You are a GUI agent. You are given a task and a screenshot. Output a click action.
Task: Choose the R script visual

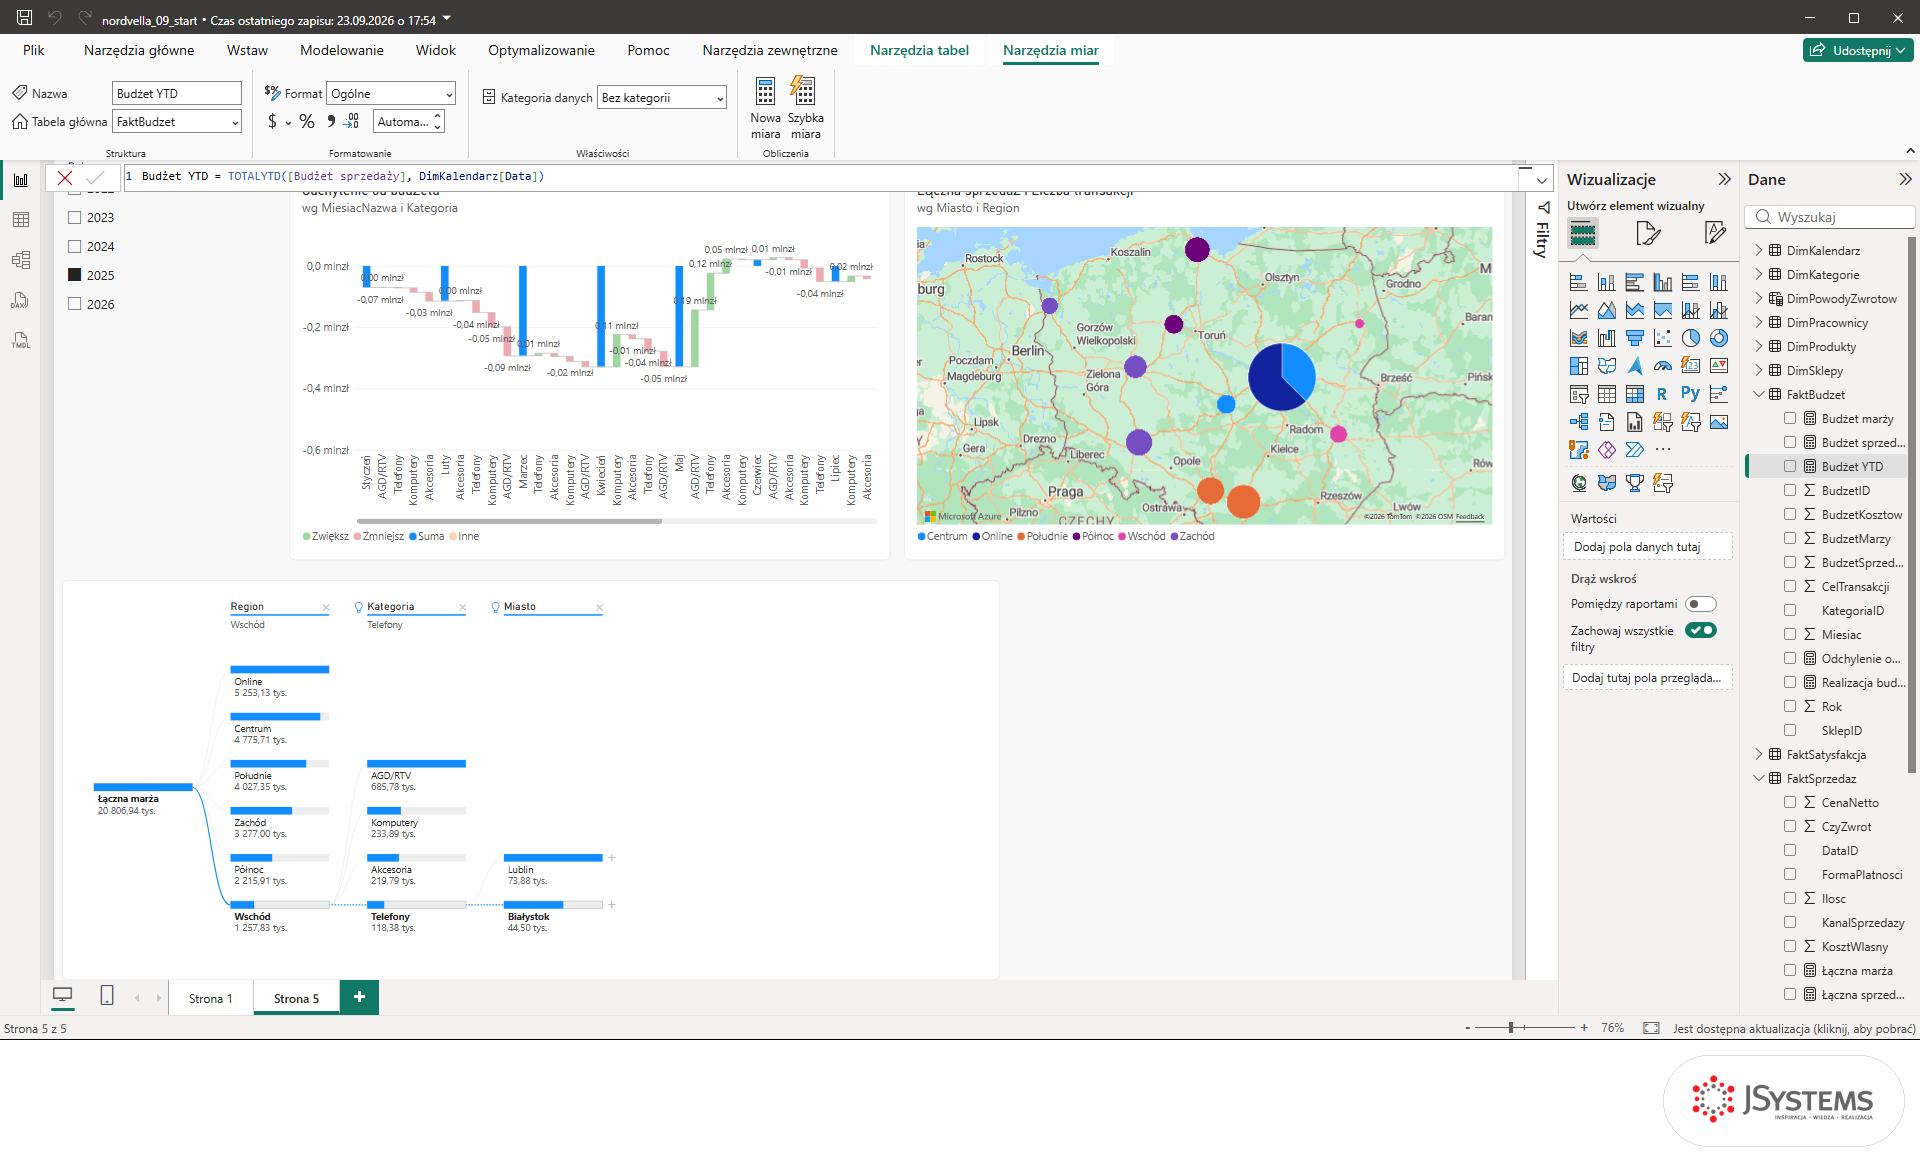tap(1663, 394)
